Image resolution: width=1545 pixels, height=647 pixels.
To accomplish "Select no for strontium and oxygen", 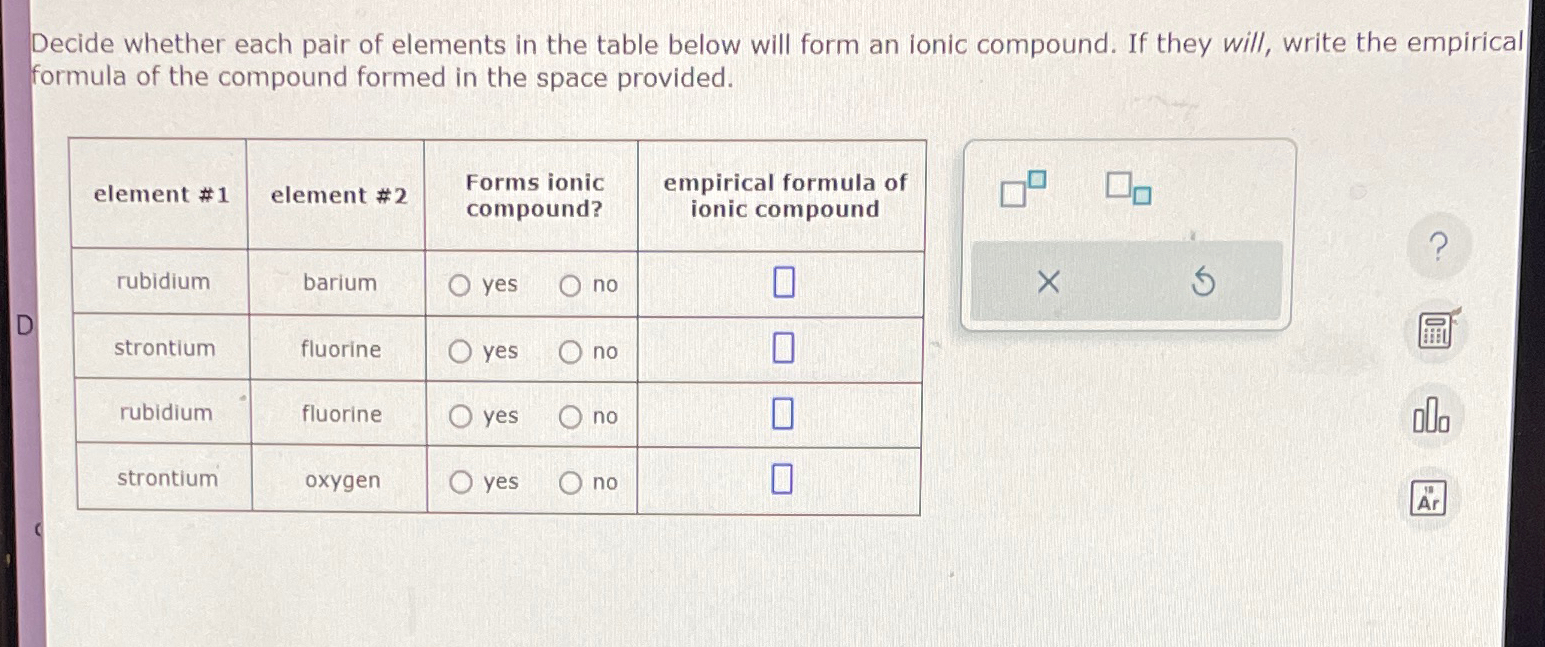I will pos(570,482).
